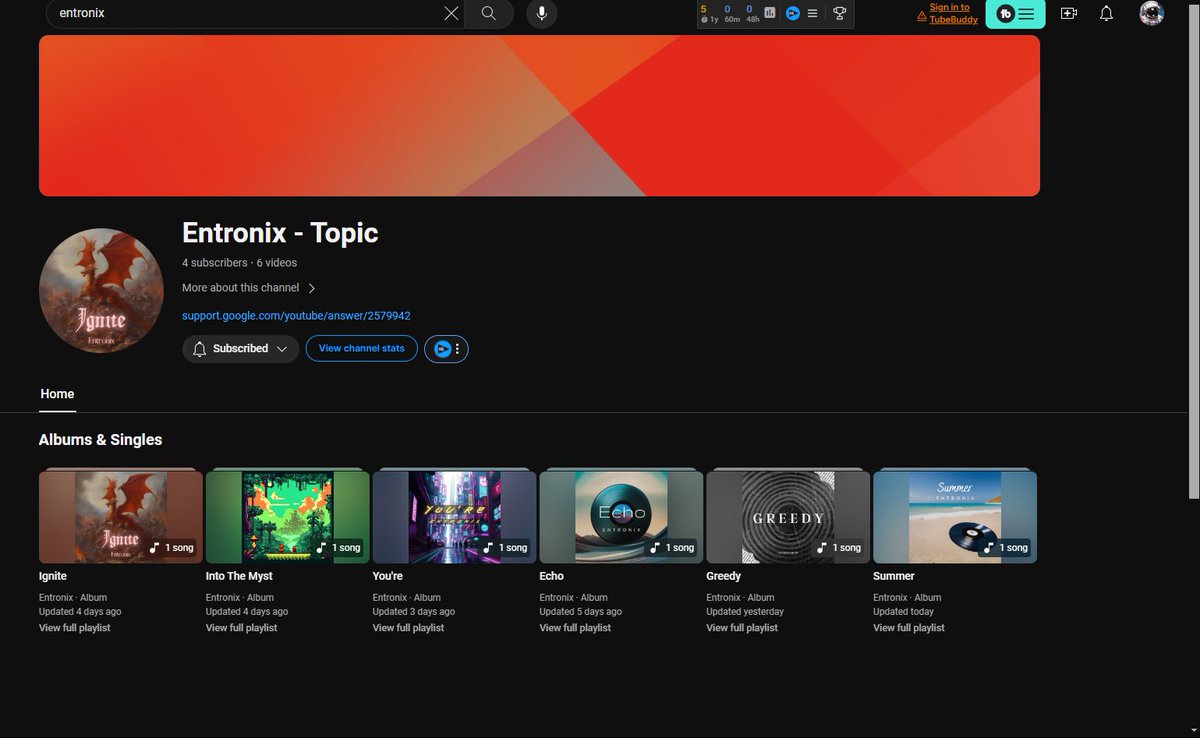Click the 1 song badge on Greedy
Viewport: 1200px width, 738px height.
(x=839, y=548)
